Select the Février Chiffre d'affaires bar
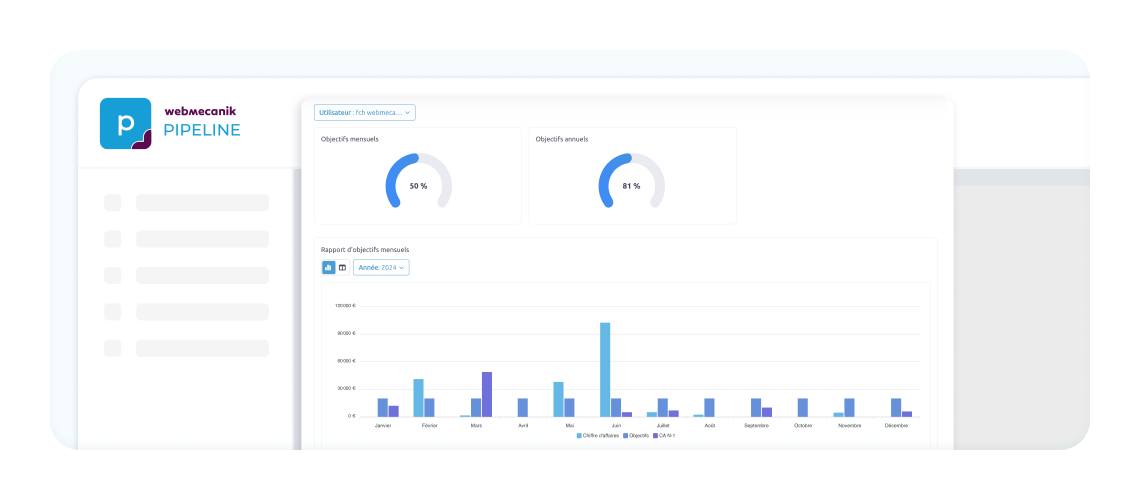 click(418, 398)
